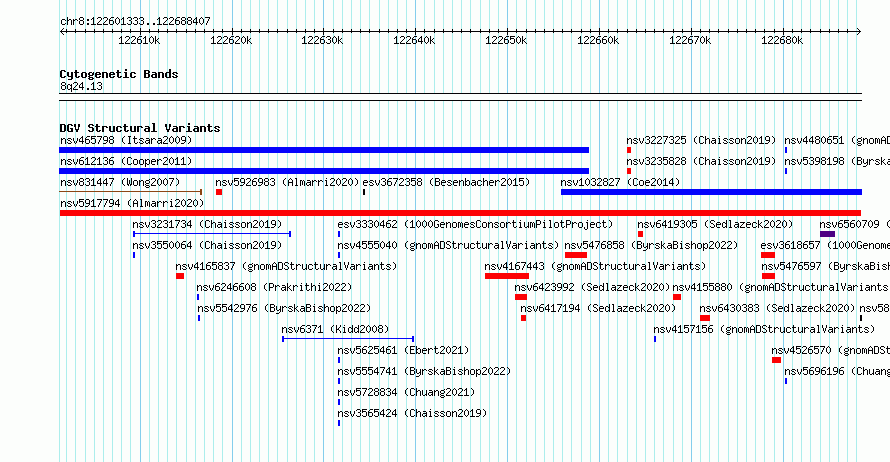Select the DGV Structural Variants track title
Image resolution: width=890 pixels, height=462 pixels.
[140, 128]
